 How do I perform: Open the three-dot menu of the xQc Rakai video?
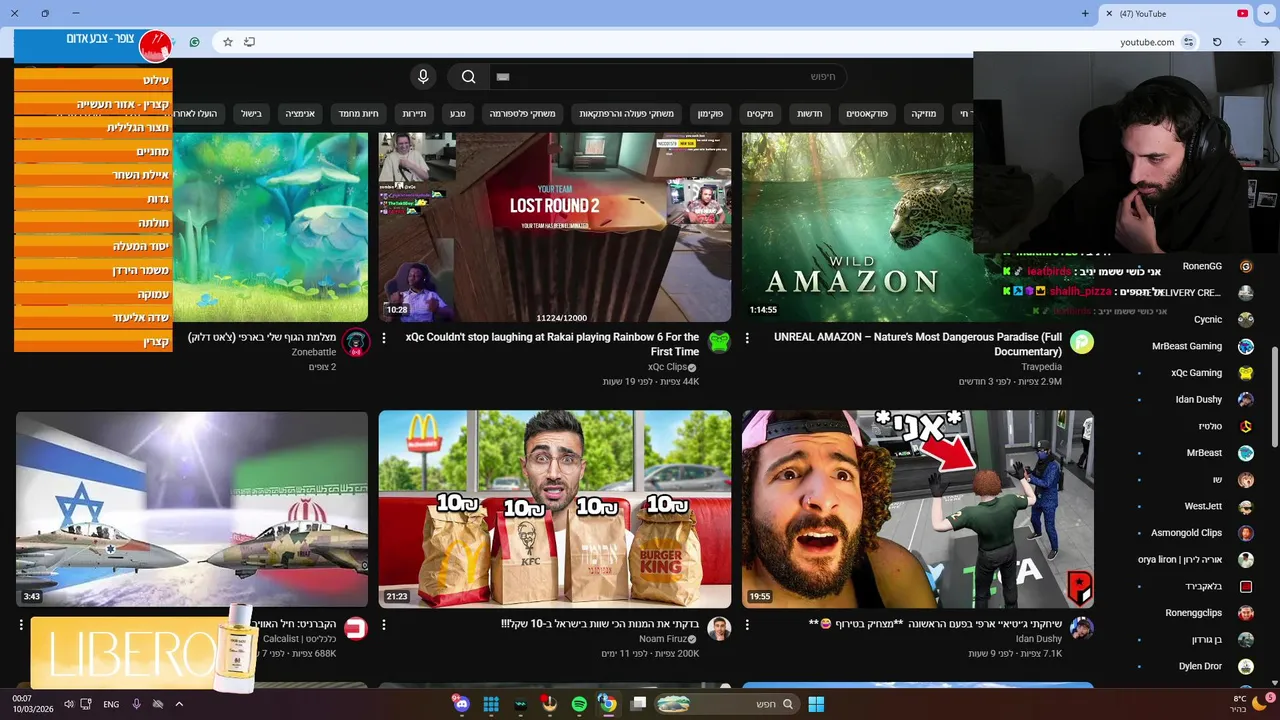coord(384,339)
